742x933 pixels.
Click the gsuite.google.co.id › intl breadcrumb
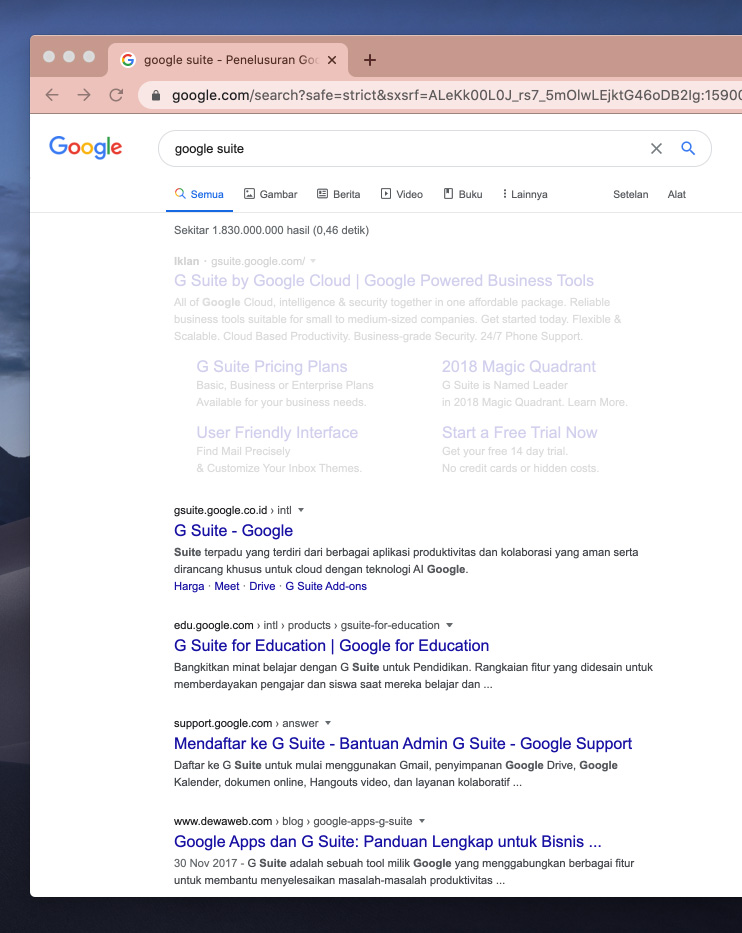[x=233, y=510]
